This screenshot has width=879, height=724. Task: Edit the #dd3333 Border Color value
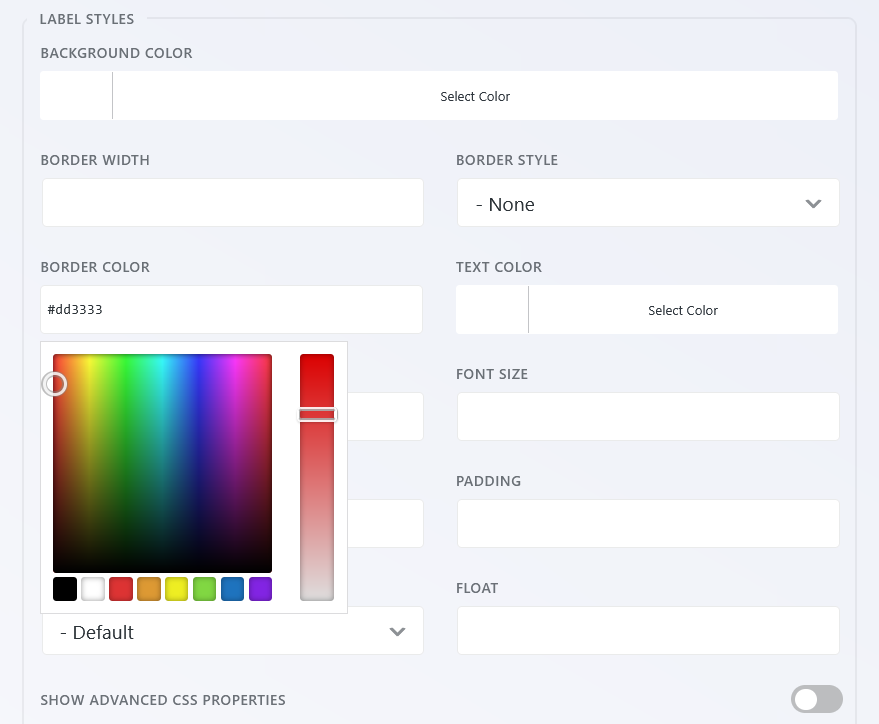tap(232, 309)
